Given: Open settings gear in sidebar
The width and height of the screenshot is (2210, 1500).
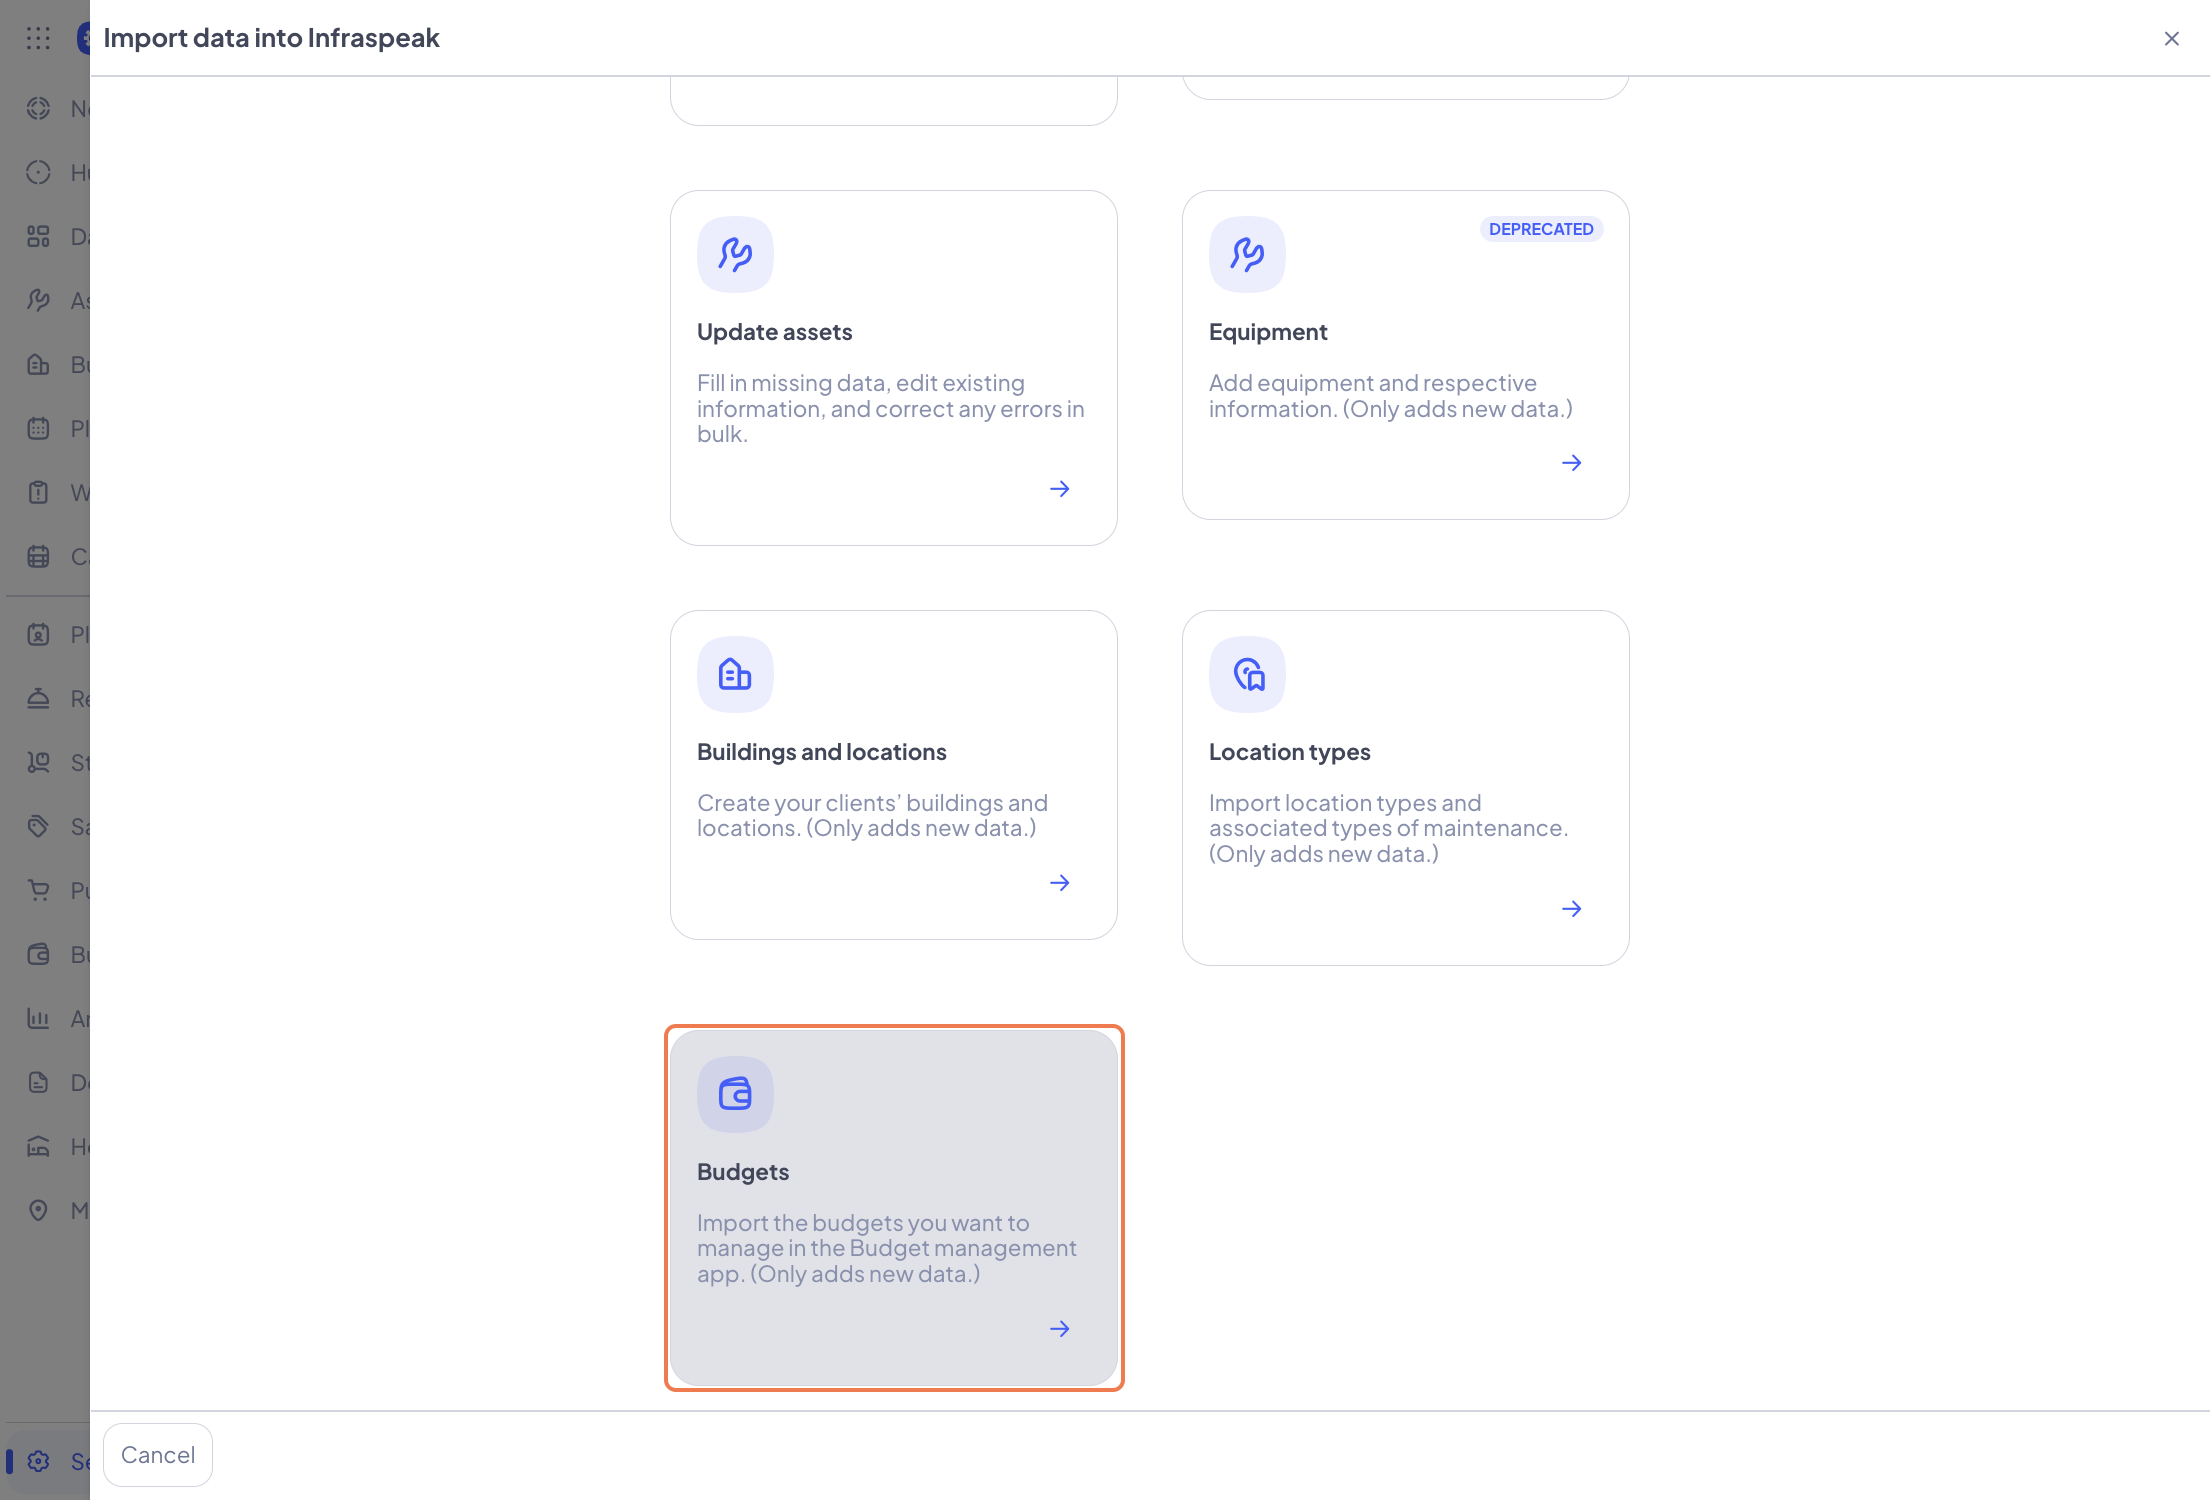Looking at the screenshot, I should 38,1461.
